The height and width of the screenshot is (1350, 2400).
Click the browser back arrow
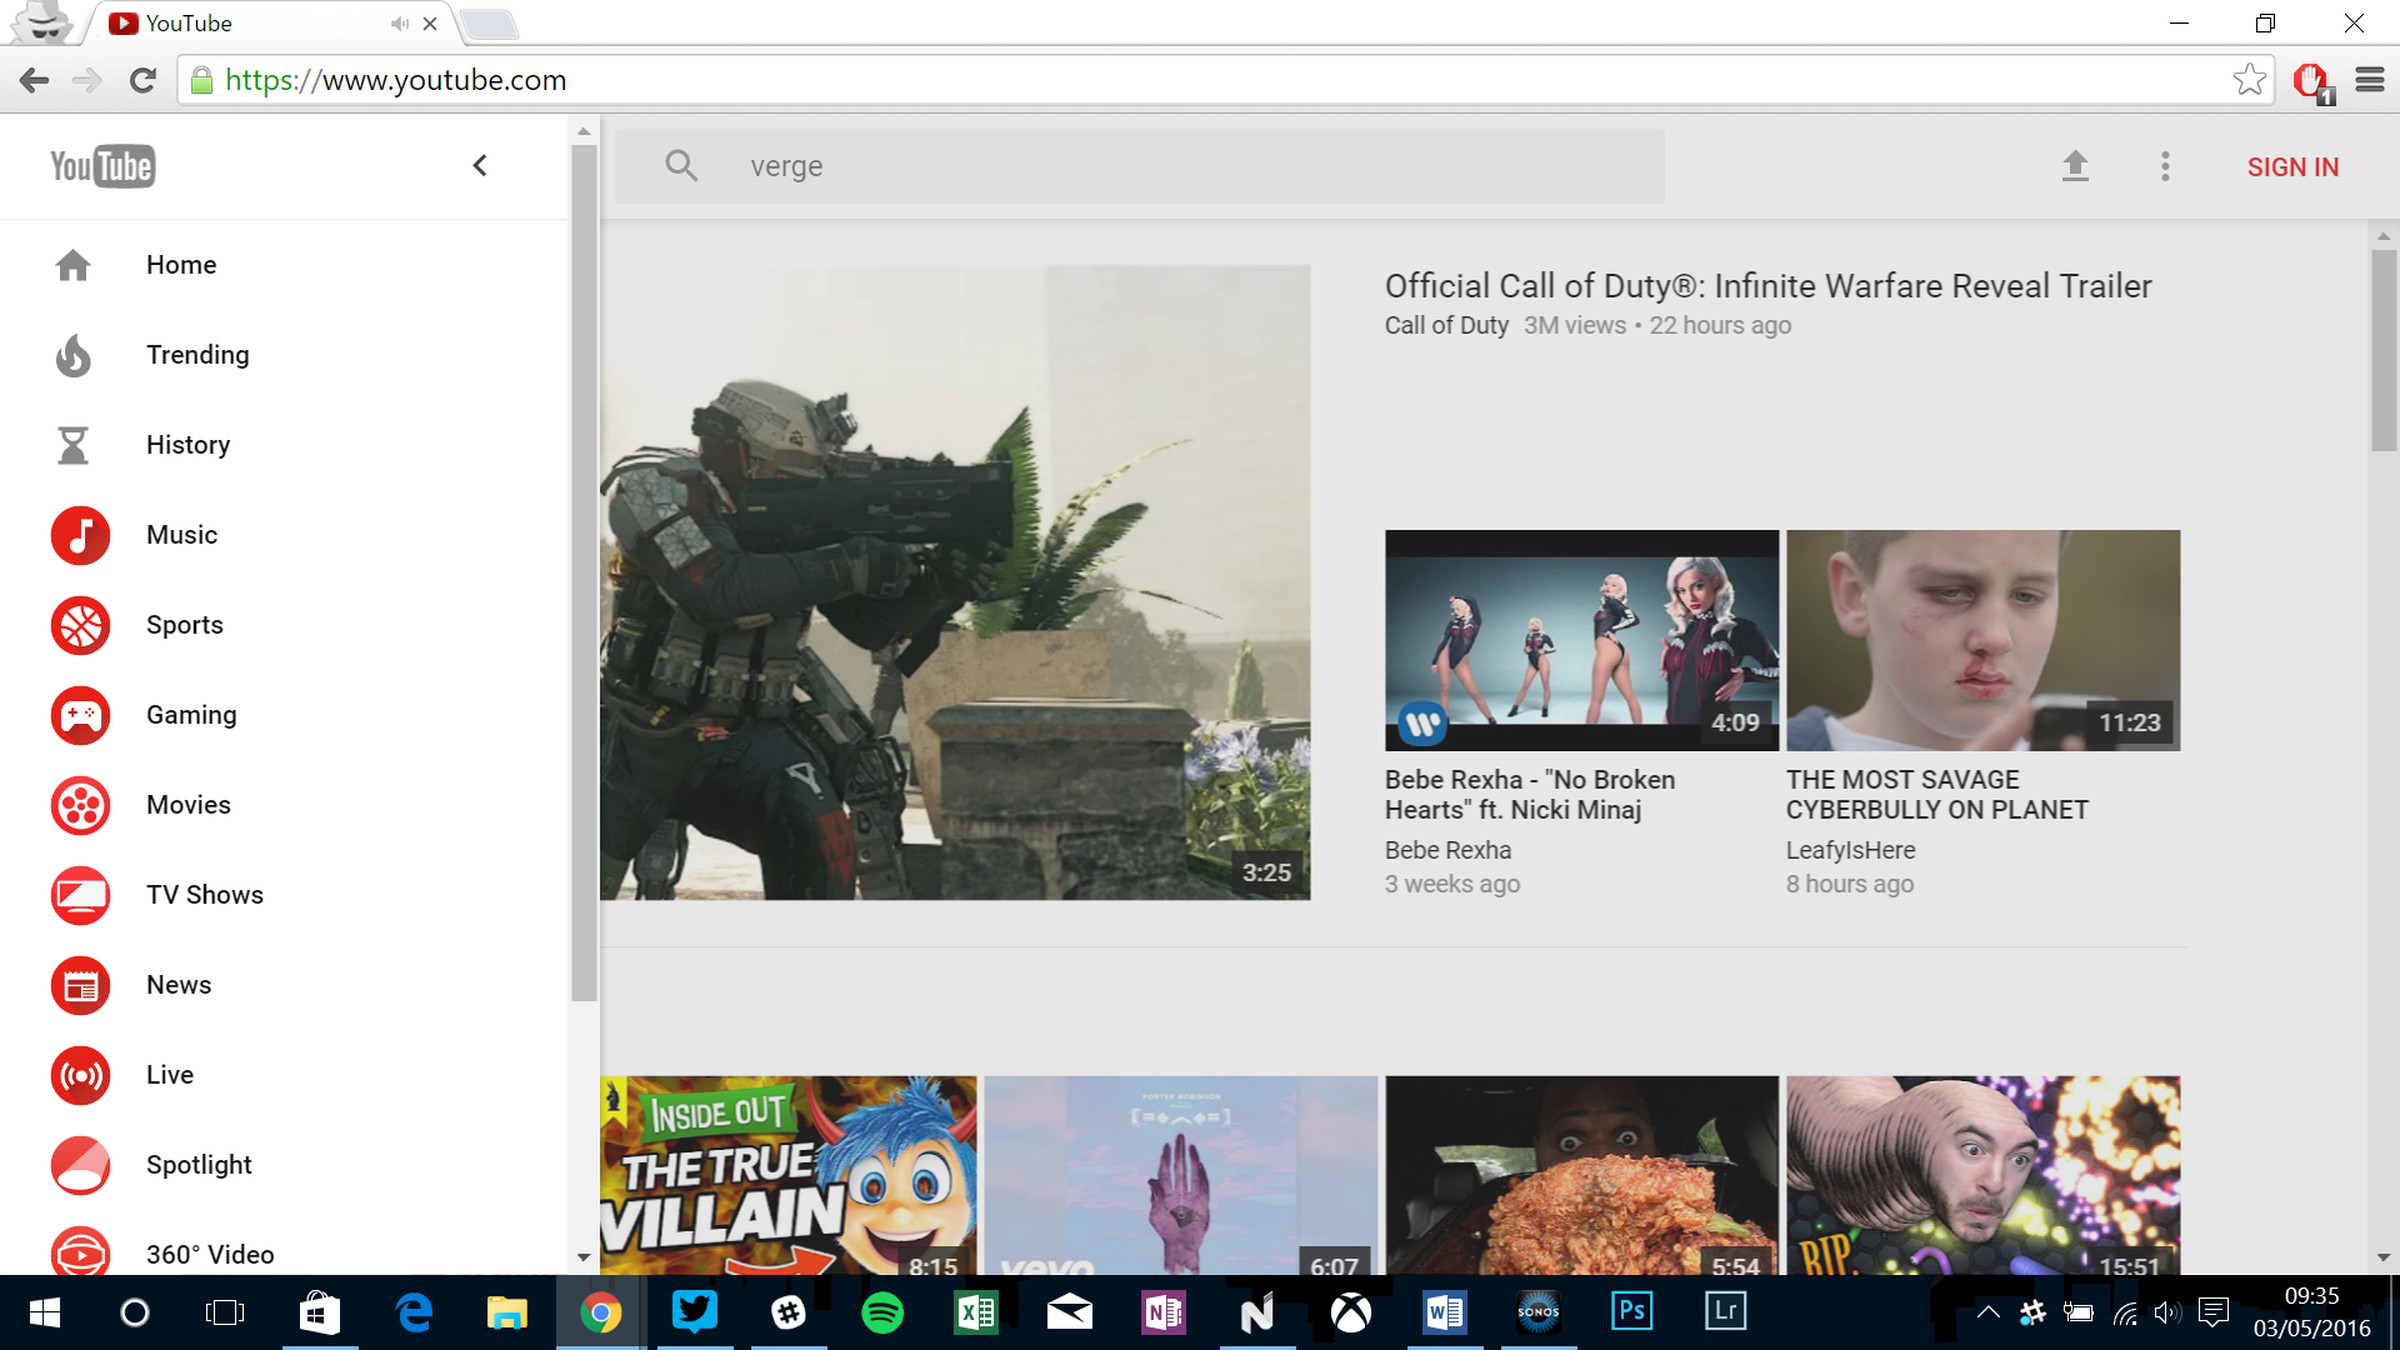click(x=34, y=80)
